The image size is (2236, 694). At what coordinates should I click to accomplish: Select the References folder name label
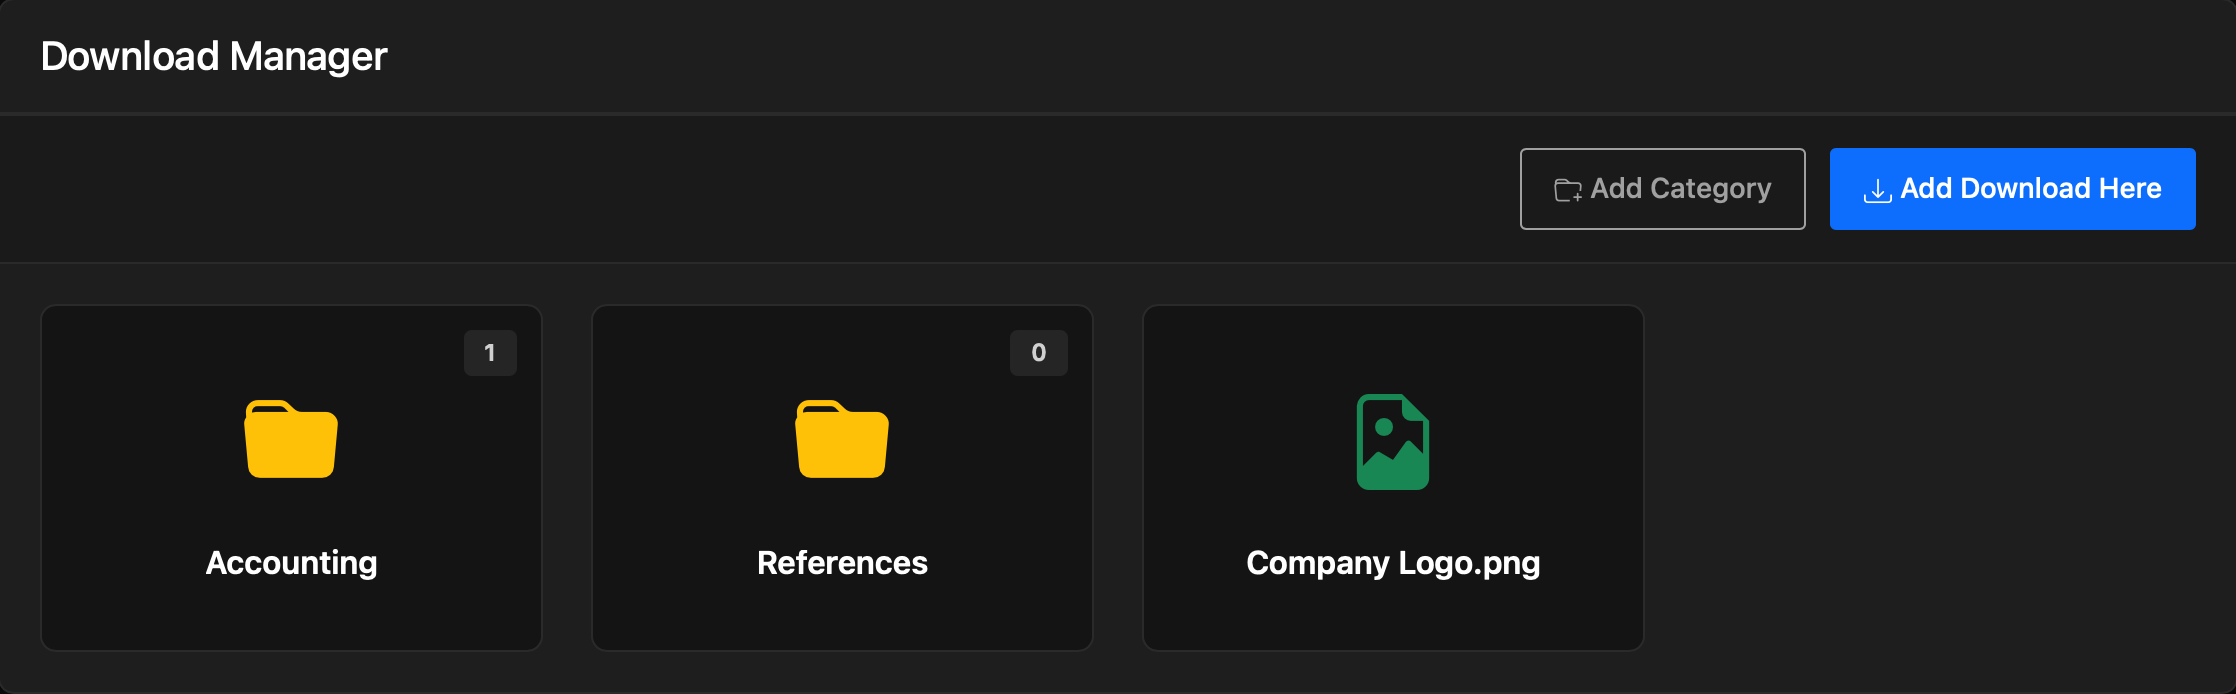click(x=842, y=563)
